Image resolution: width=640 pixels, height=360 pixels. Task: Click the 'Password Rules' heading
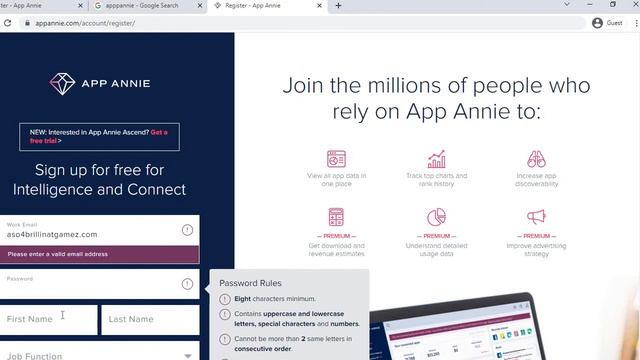click(250, 283)
